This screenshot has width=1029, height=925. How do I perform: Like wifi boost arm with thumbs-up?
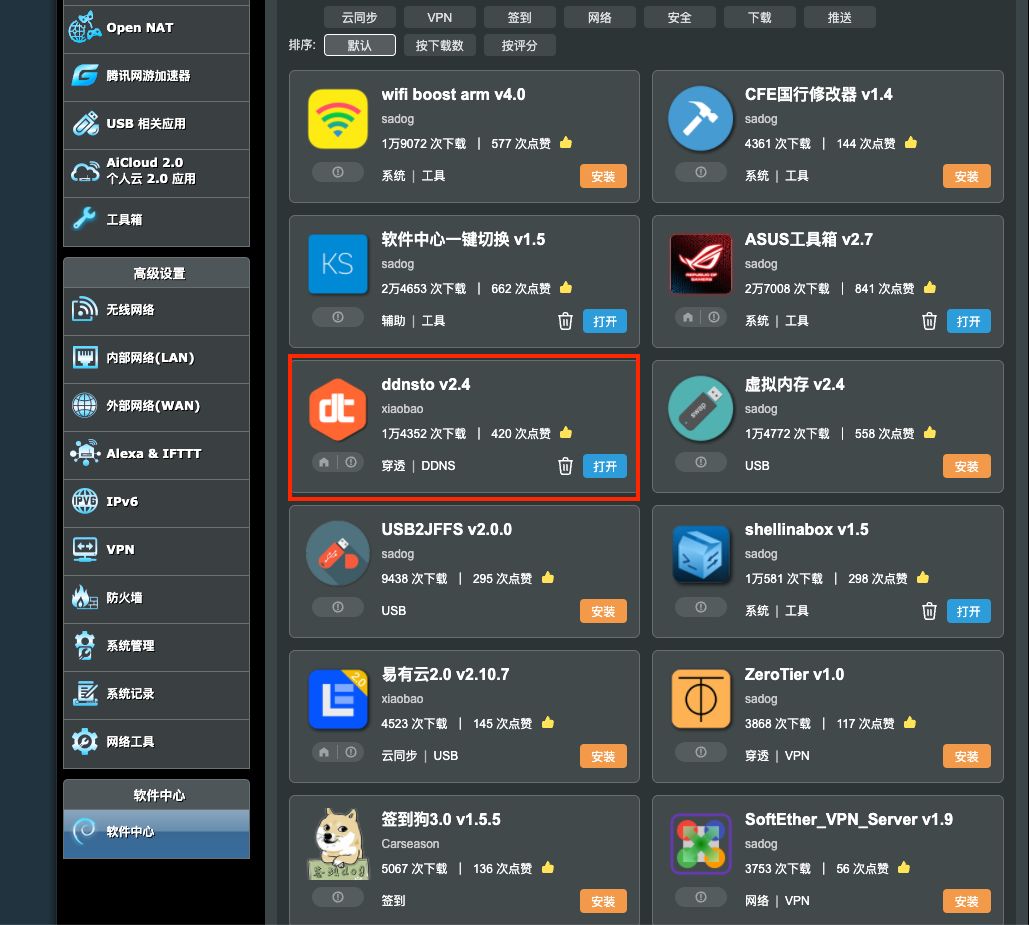(566, 142)
